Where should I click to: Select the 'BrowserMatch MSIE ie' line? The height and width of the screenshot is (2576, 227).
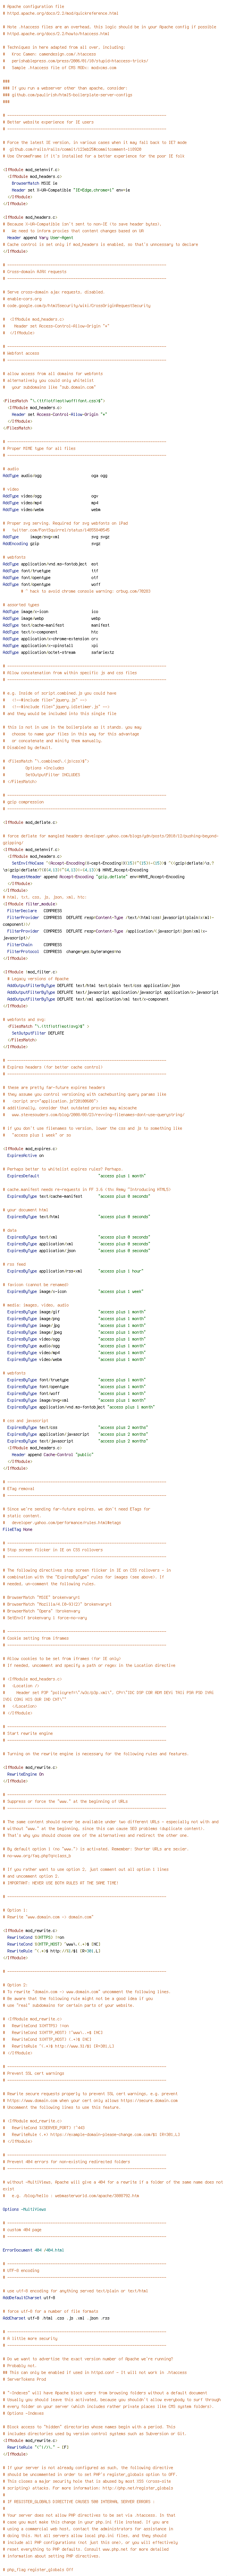(x=35, y=183)
